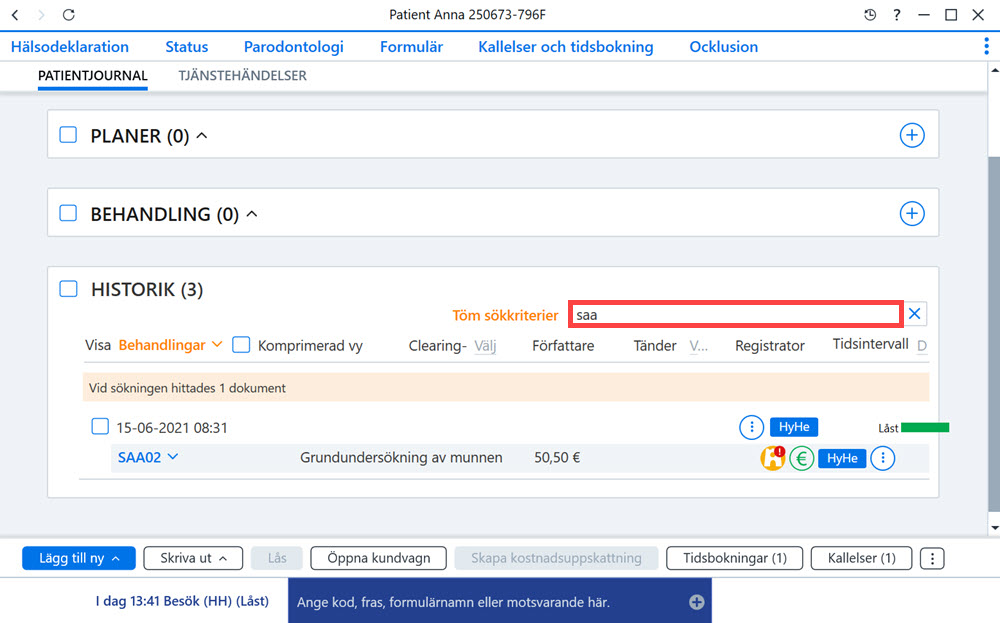
Task: Clear the search field with the X icon
Action: tap(915, 314)
